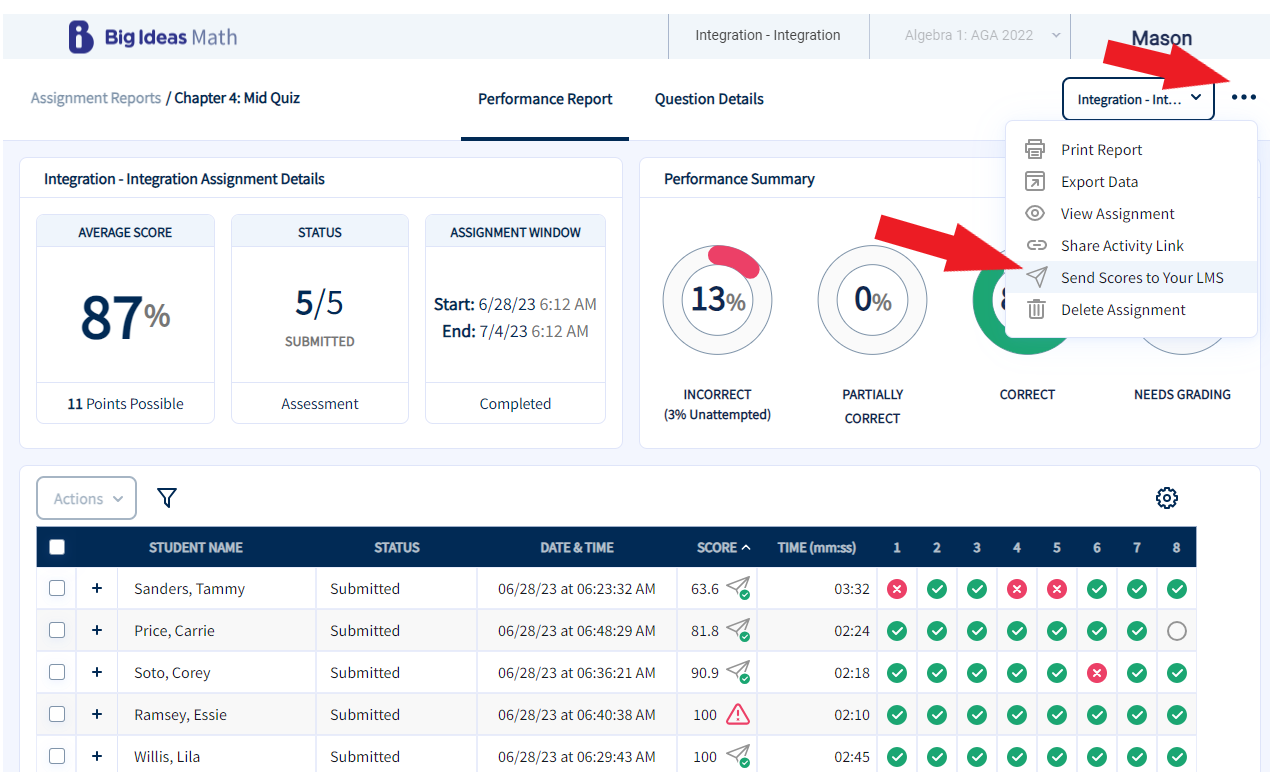Expand row details for Price, Carrie
This screenshot has height=772, width=1270.
pyautogui.click(x=97, y=630)
